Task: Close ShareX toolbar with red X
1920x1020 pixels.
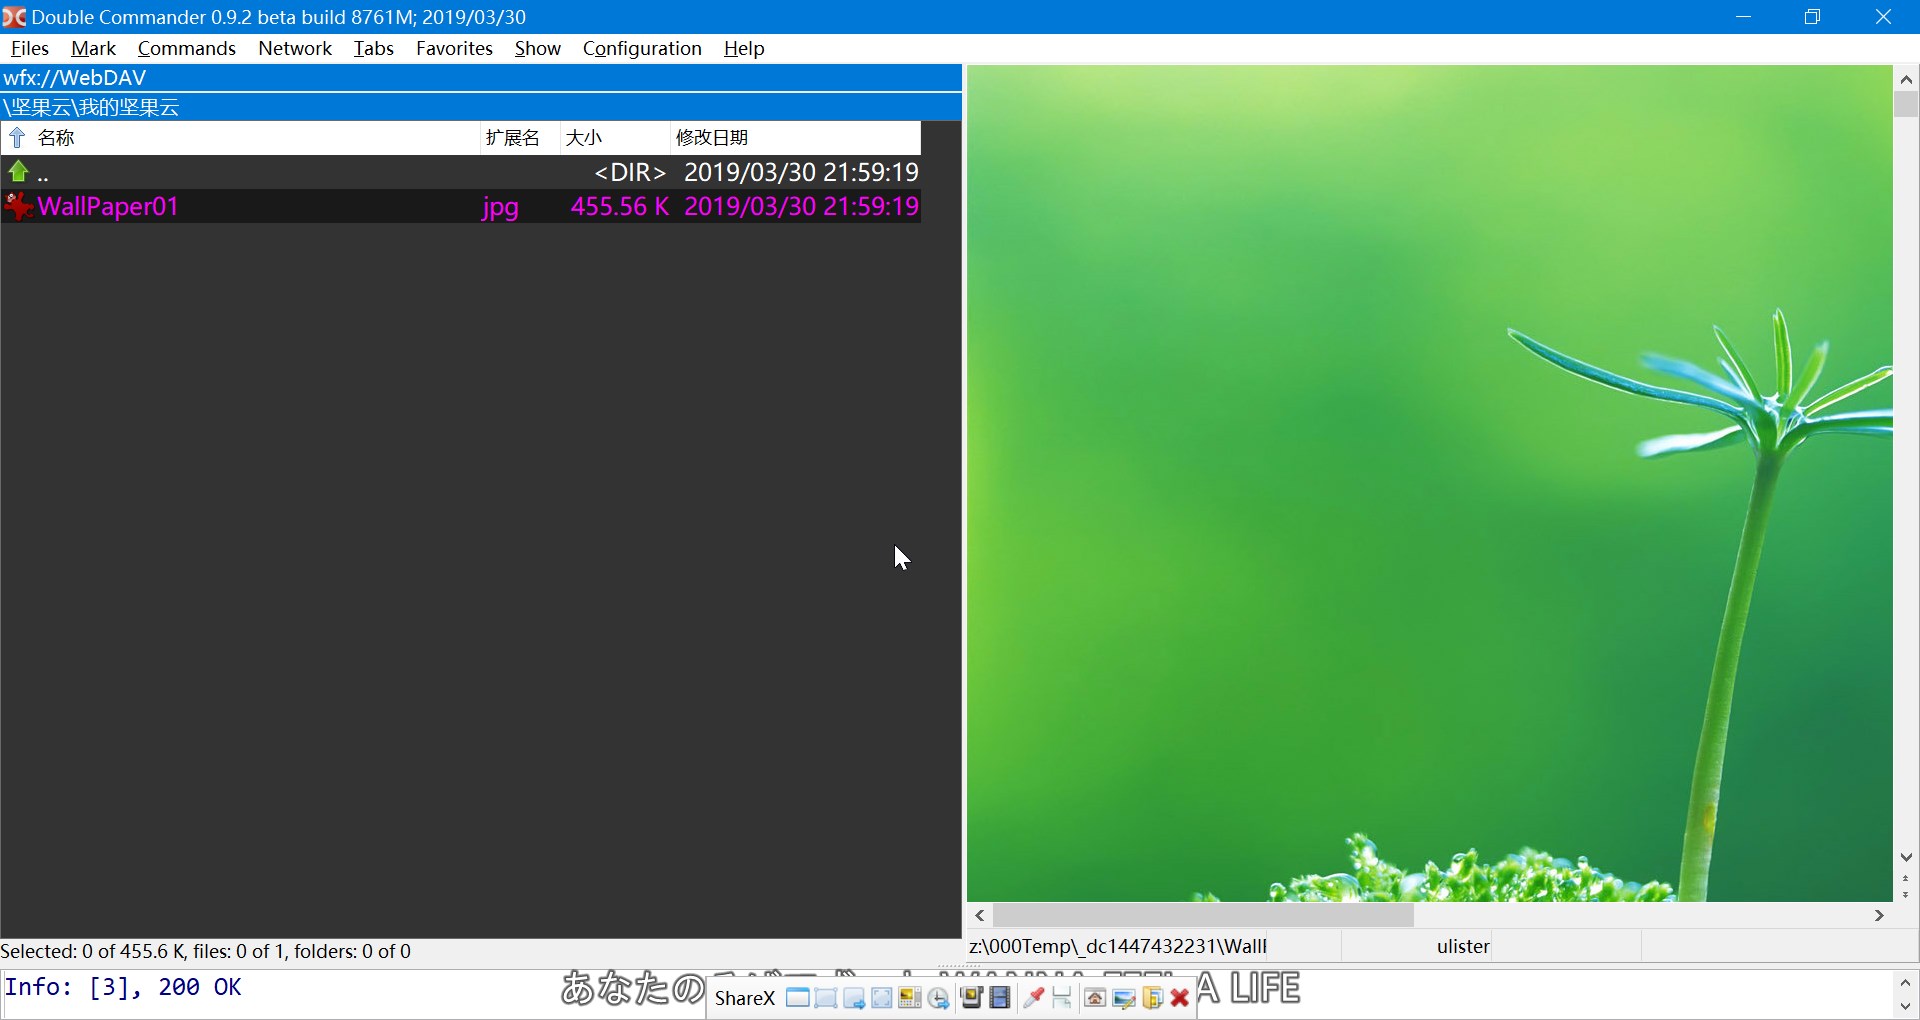Action: click(1180, 998)
